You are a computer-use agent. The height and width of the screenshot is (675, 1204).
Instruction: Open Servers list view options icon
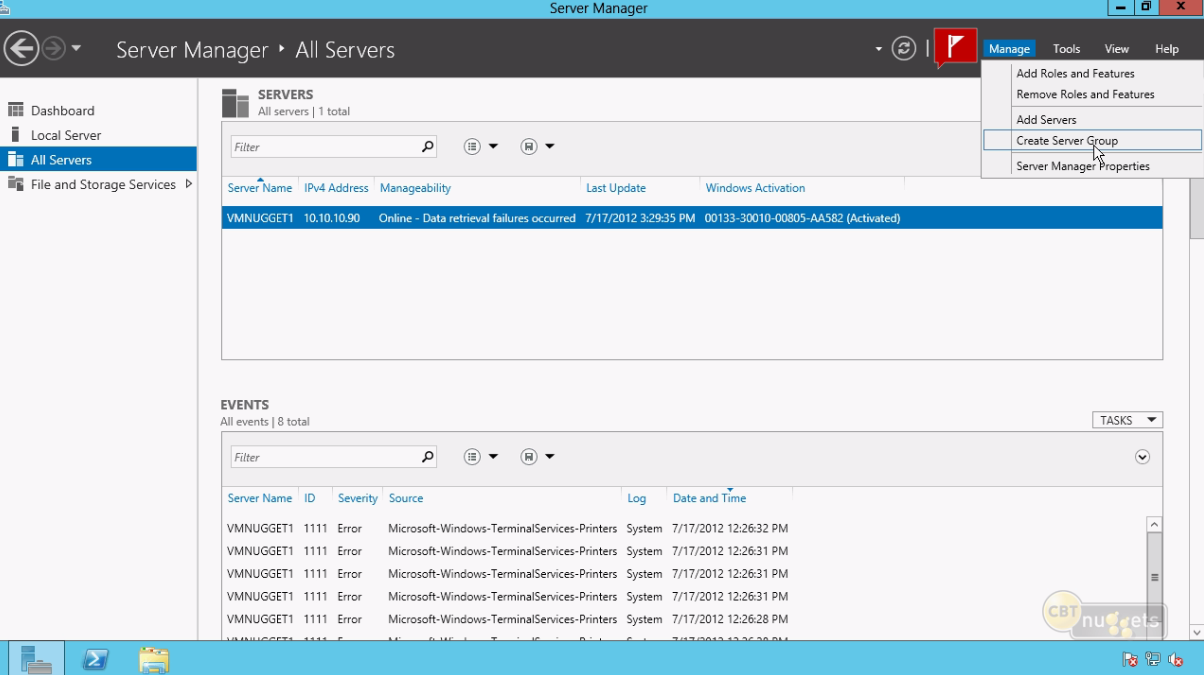point(473,147)
